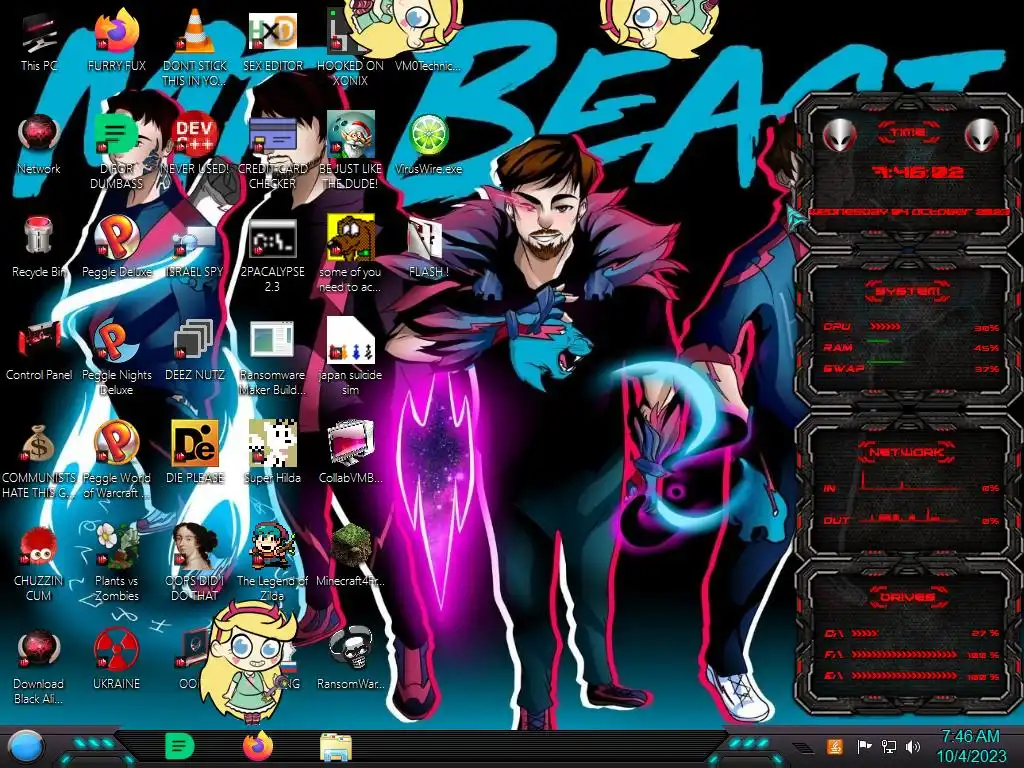The width and height of the screenshot is (1024, 768).
Task: Click the right alien head on TIME widget
Action: [x=981, y=136]
